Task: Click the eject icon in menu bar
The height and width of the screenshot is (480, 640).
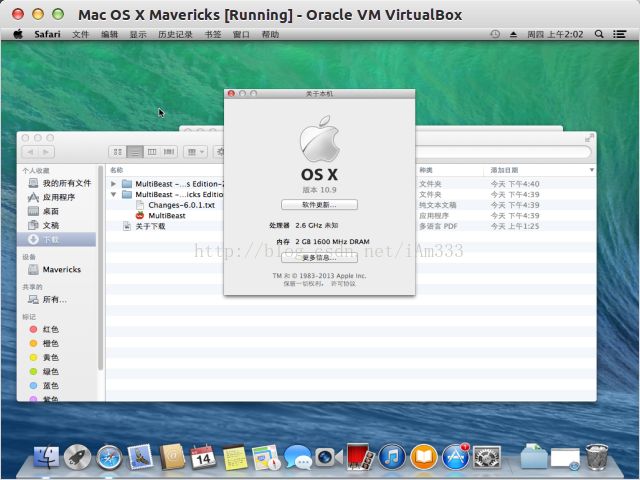Action: (x=513, y=35)
